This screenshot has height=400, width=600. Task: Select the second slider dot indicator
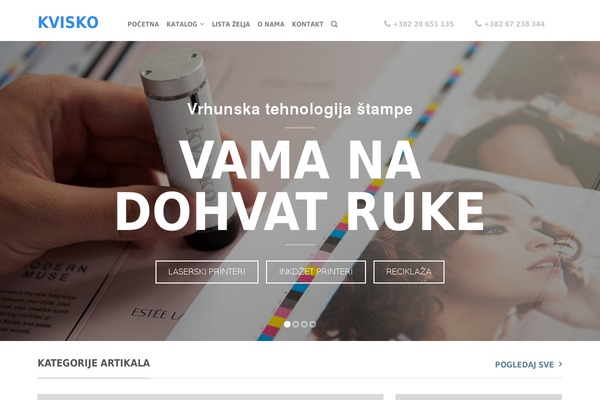(x=295, y=324)
